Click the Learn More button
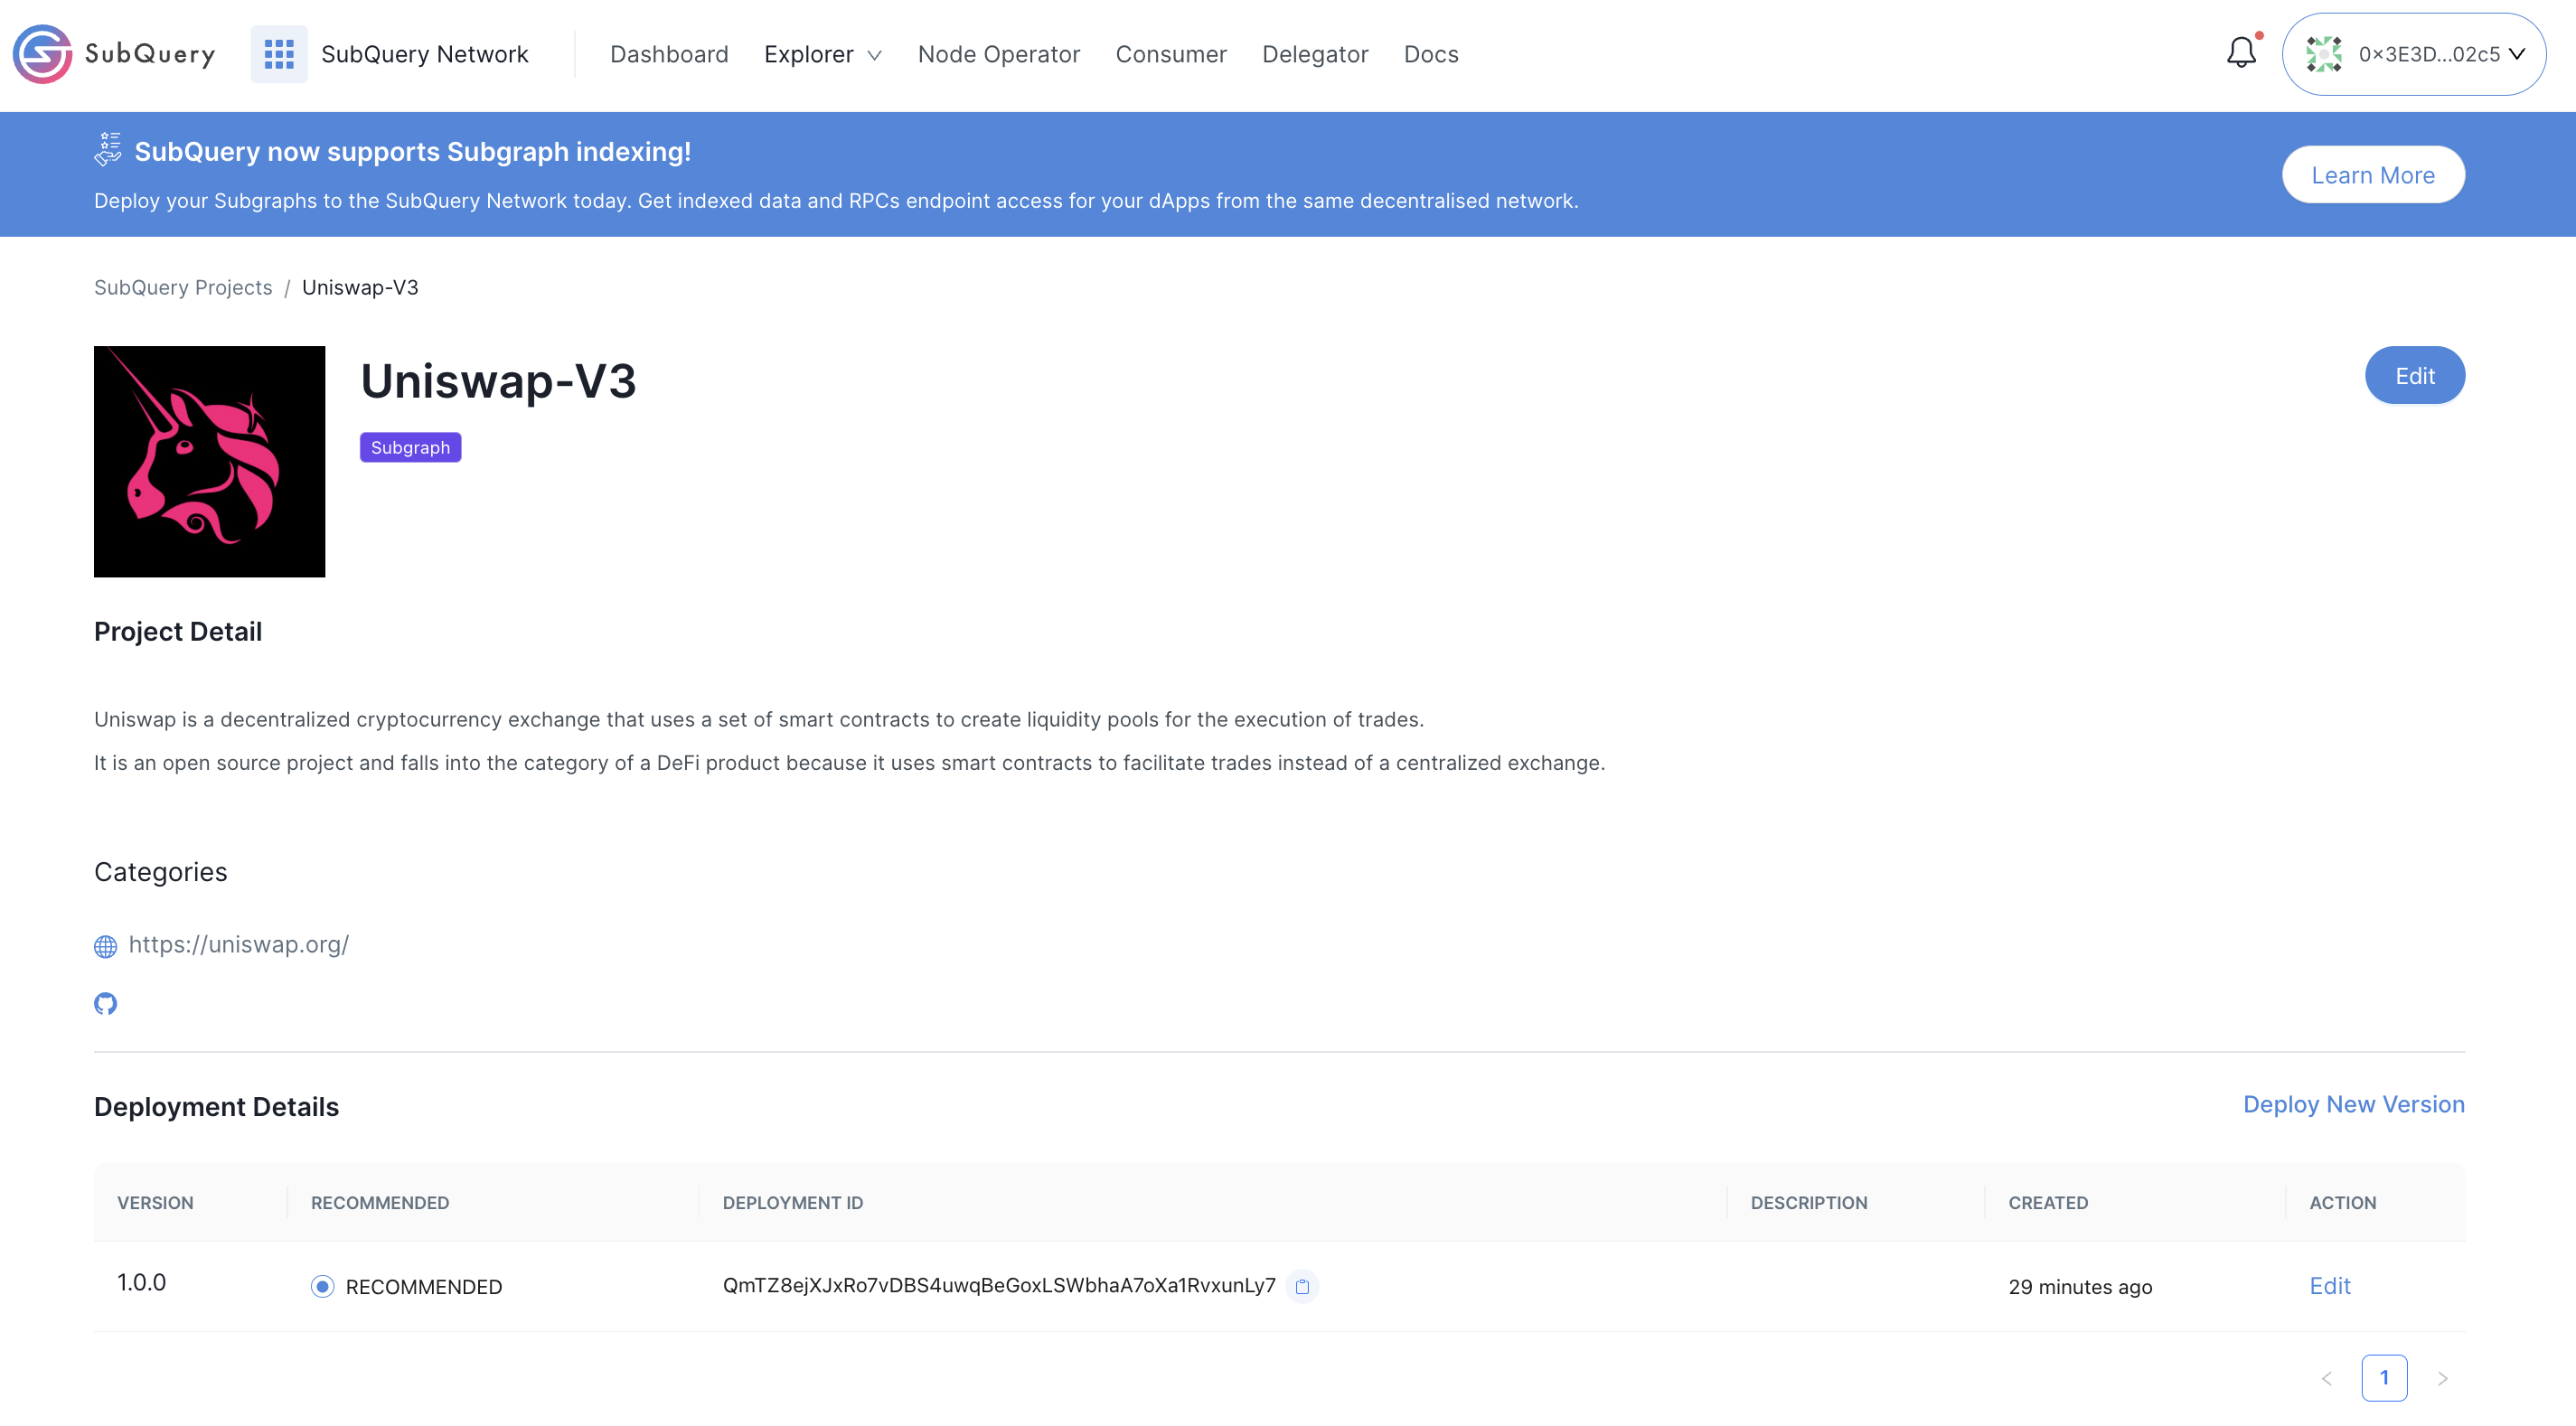 (x=2373, y=174)
